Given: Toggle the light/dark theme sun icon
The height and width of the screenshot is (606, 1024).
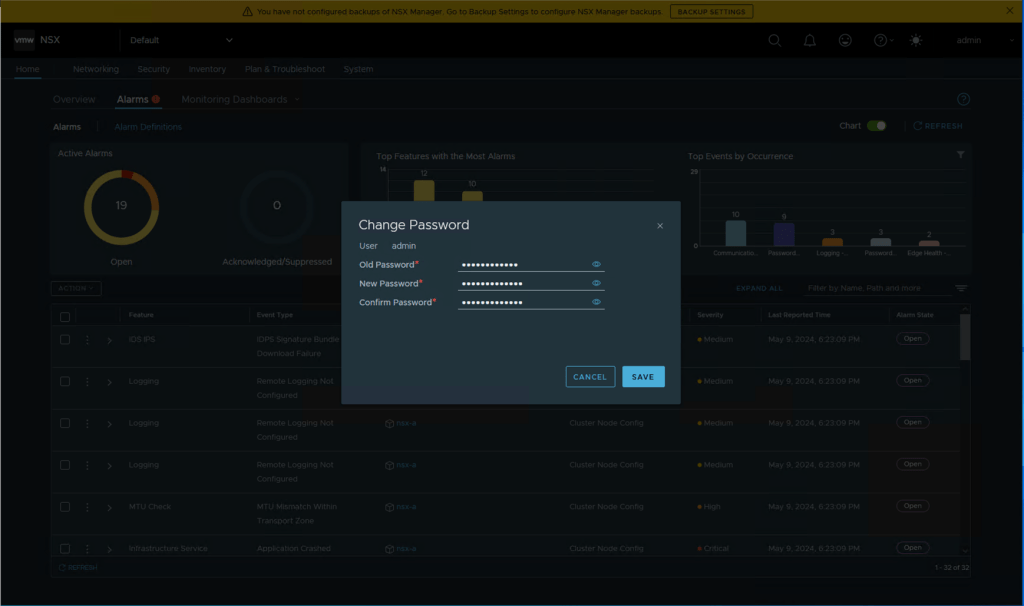Looking at the screenshot, I should pos(916,41).
